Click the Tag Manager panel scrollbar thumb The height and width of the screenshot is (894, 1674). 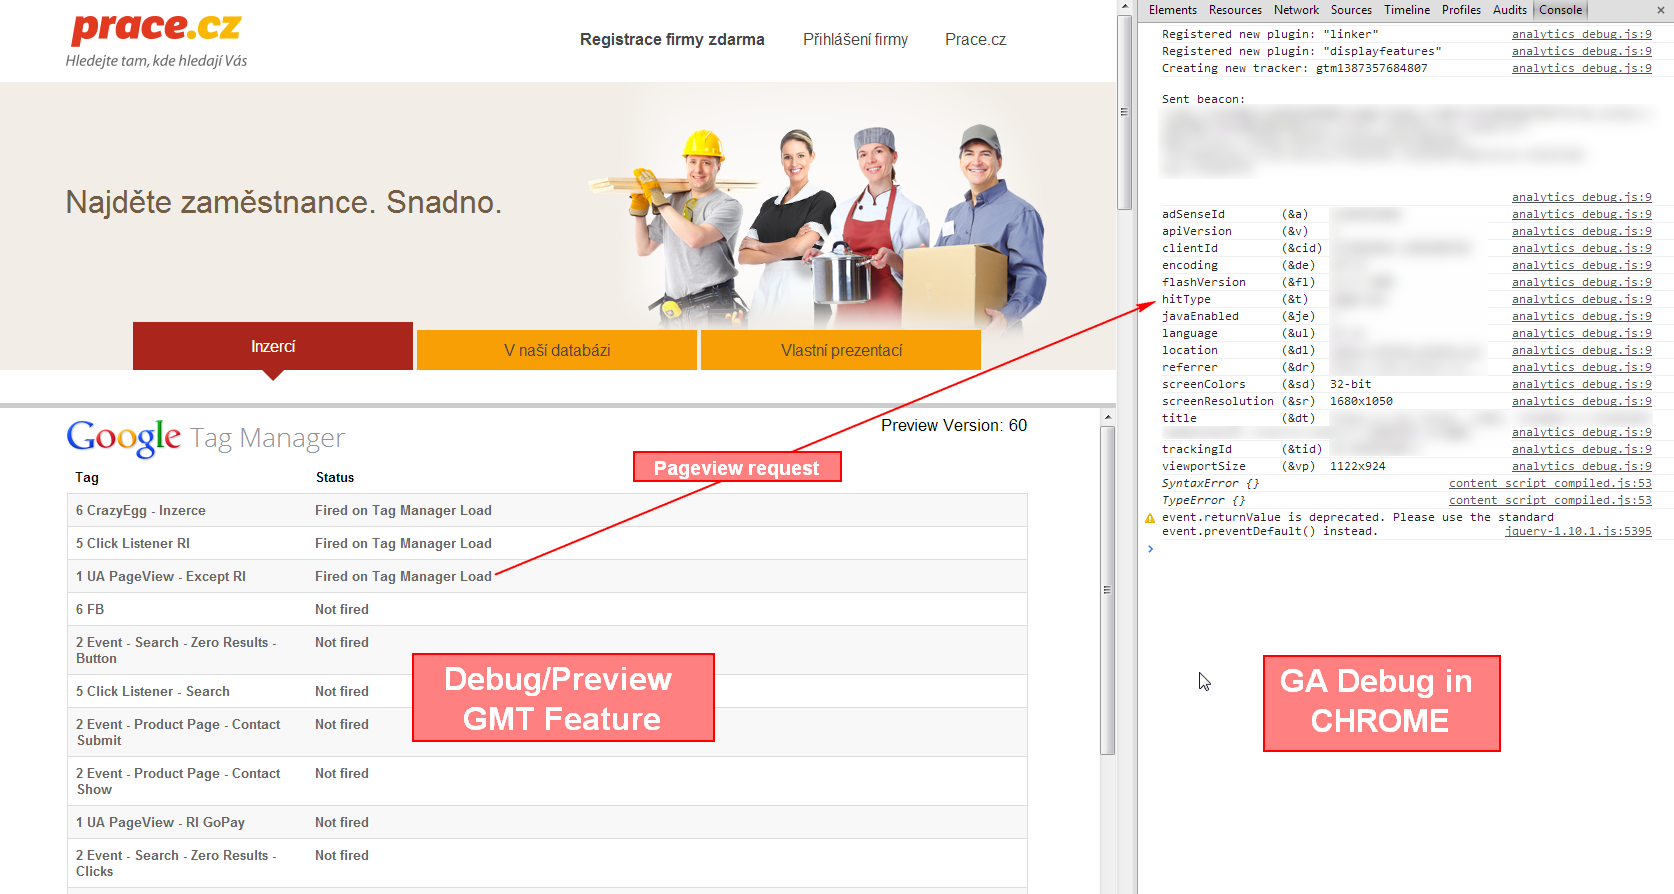coord(1107,590)
